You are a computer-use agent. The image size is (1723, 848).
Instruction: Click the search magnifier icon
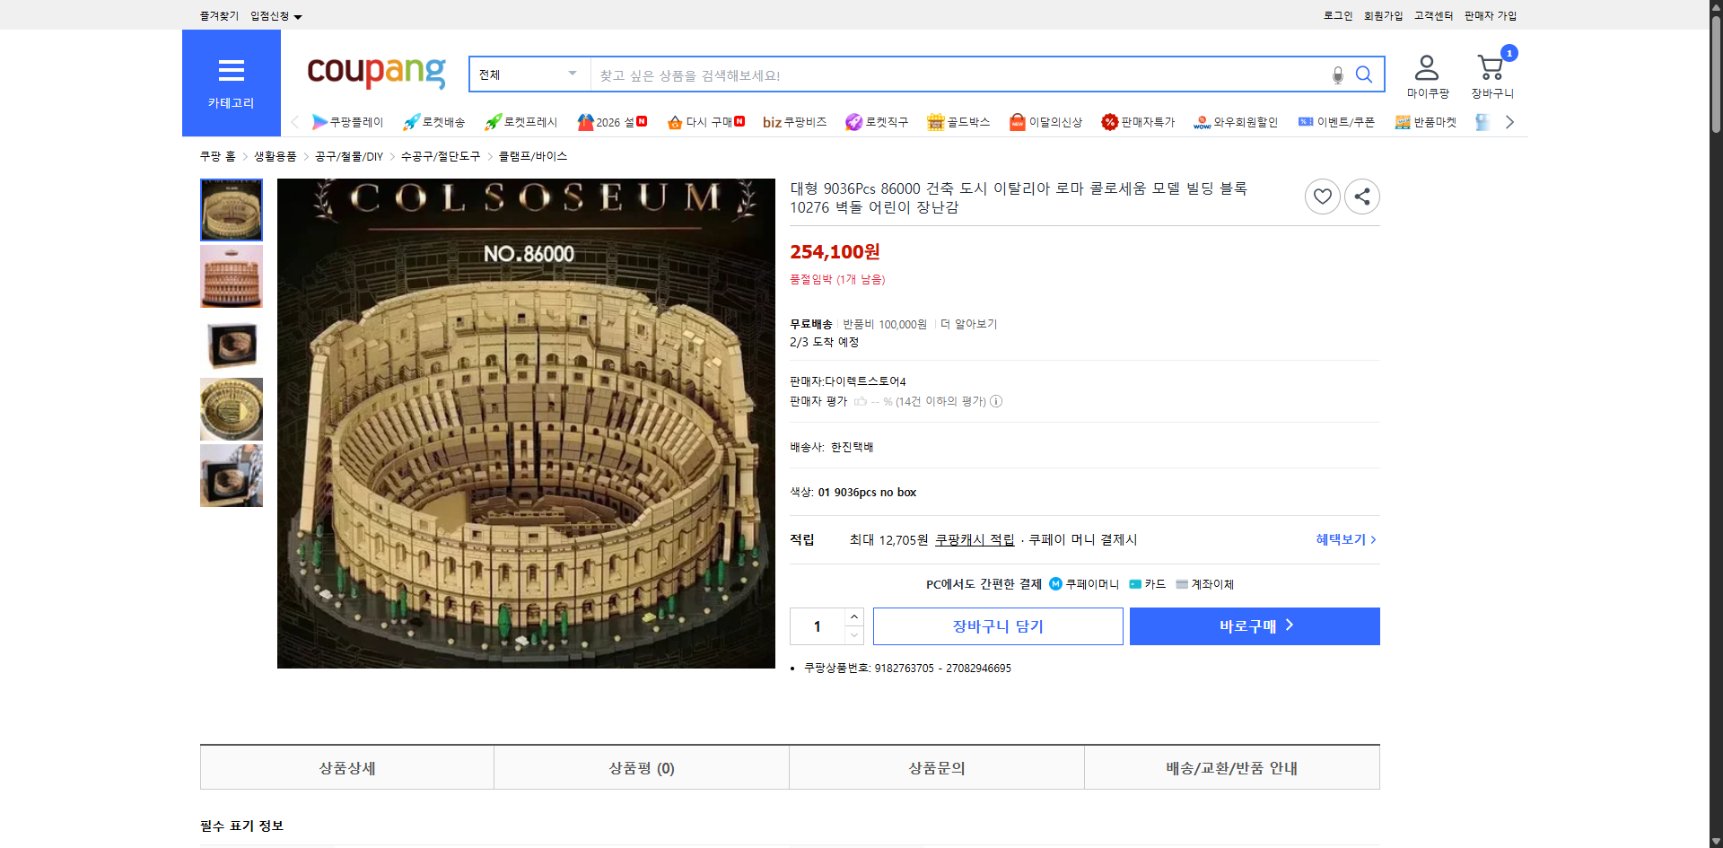tap(1364, 75)
